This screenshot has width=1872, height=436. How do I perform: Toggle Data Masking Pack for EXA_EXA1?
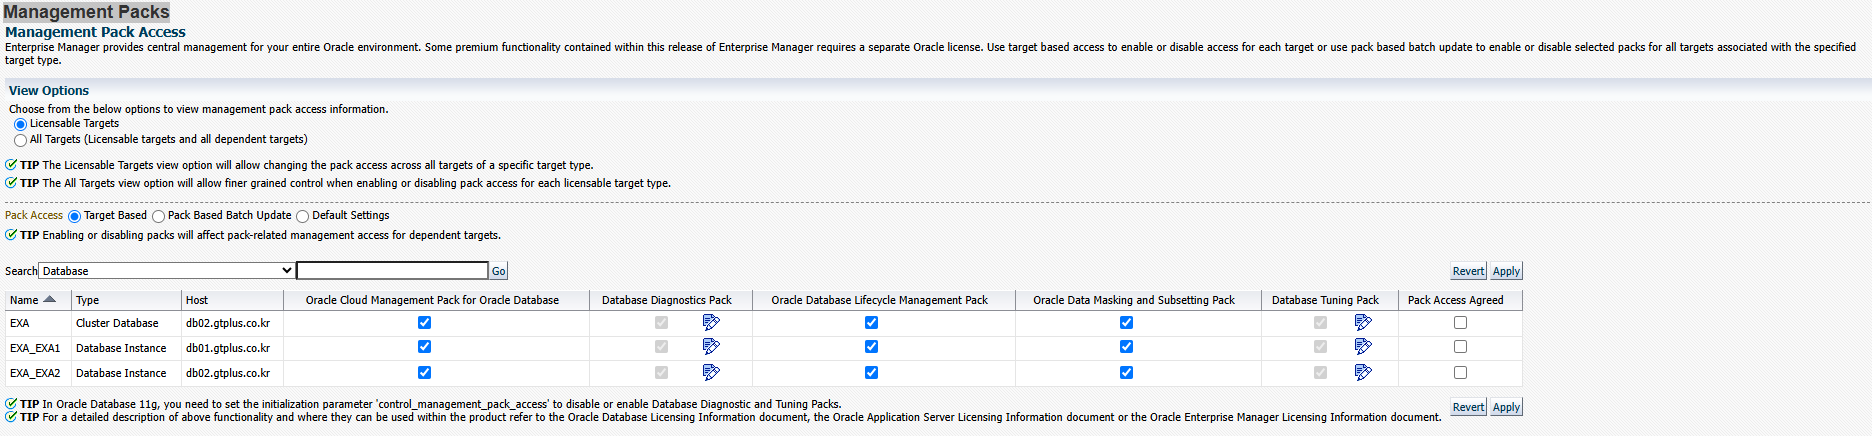point(1126,346)
